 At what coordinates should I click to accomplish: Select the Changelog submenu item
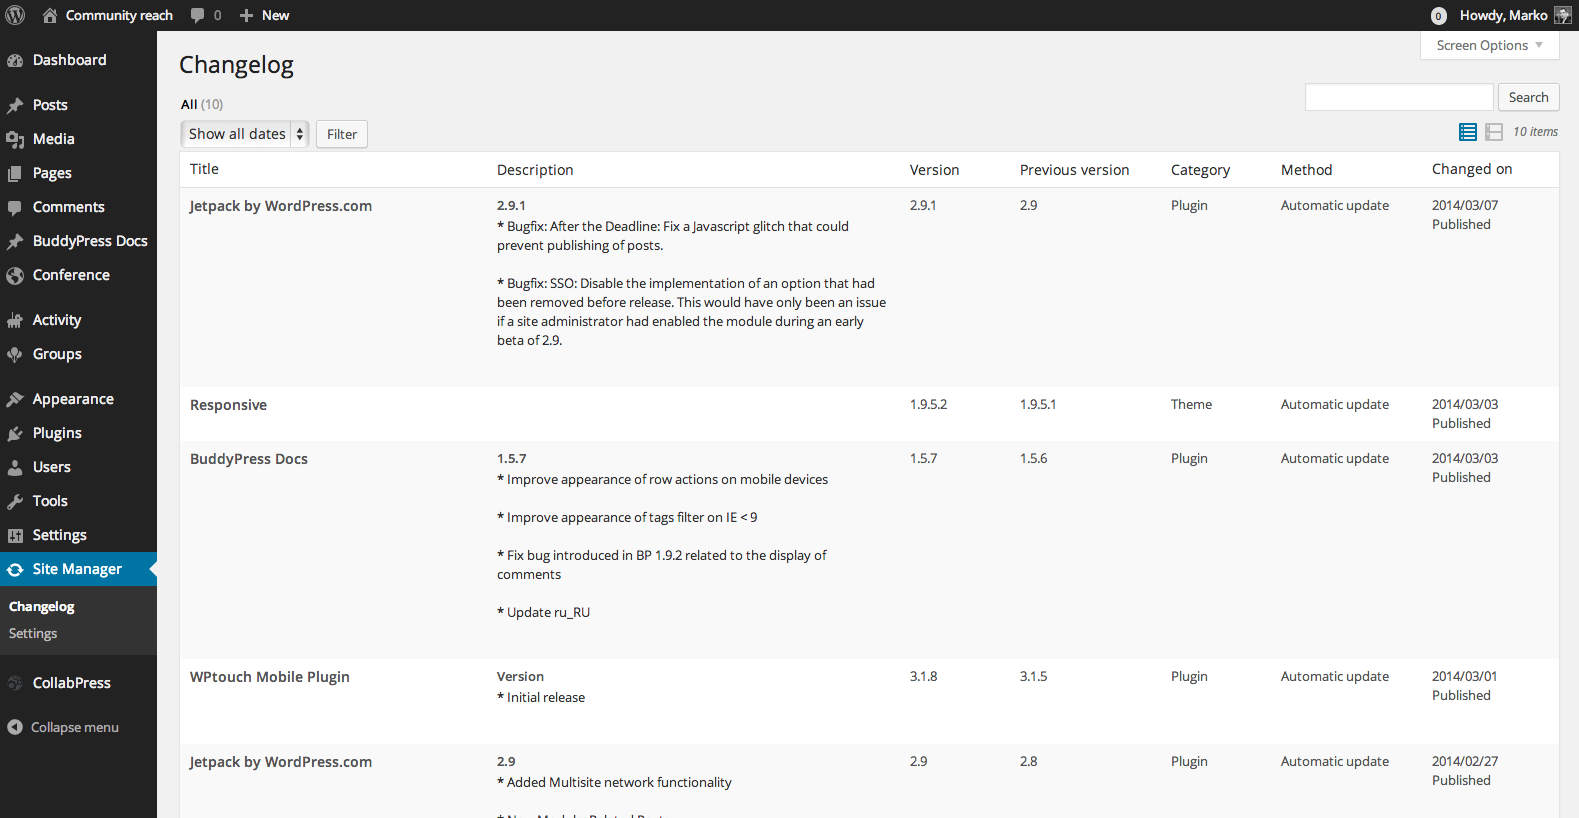click(x=42, y=606)
